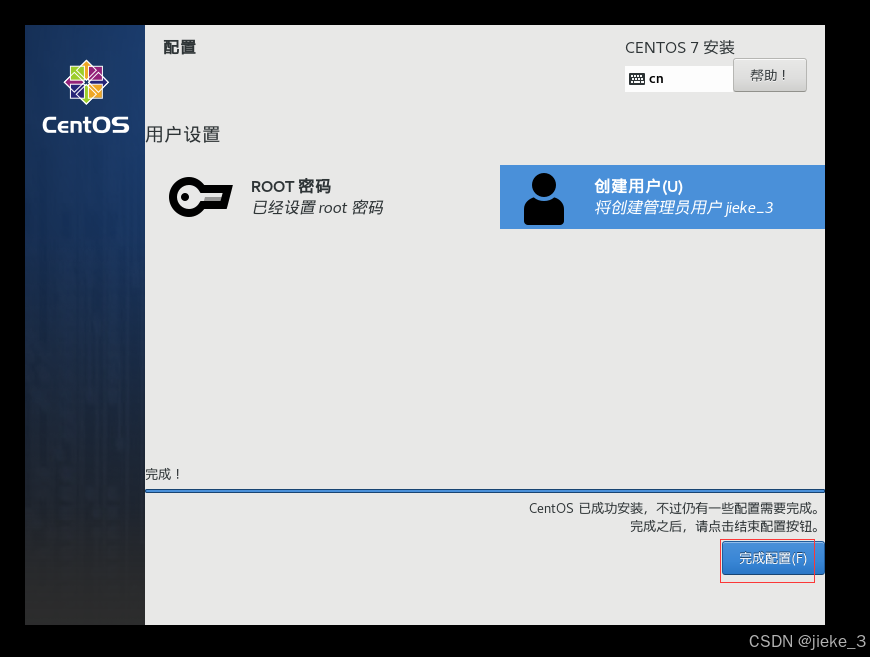The image size is (870, 657).
Task: Click the ROOT password key icon
Action: click(x=200, y=197)
